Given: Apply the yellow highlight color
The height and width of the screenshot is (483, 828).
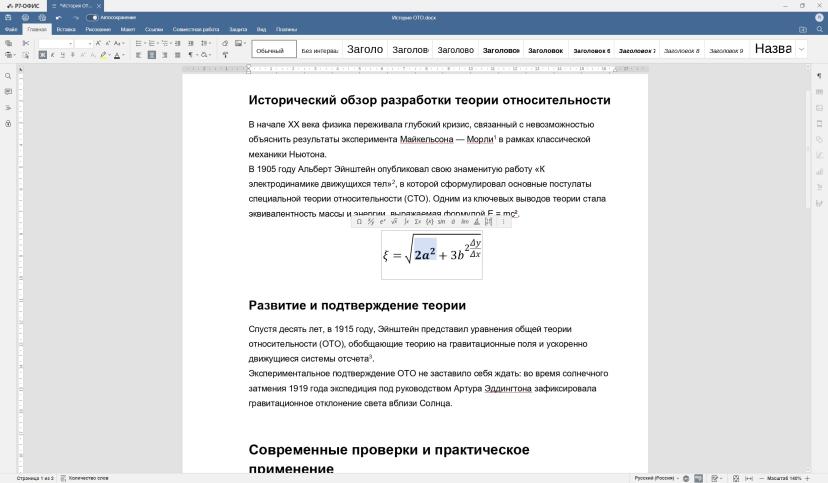Looking at the screenshot, I should [x=104, y=55].
